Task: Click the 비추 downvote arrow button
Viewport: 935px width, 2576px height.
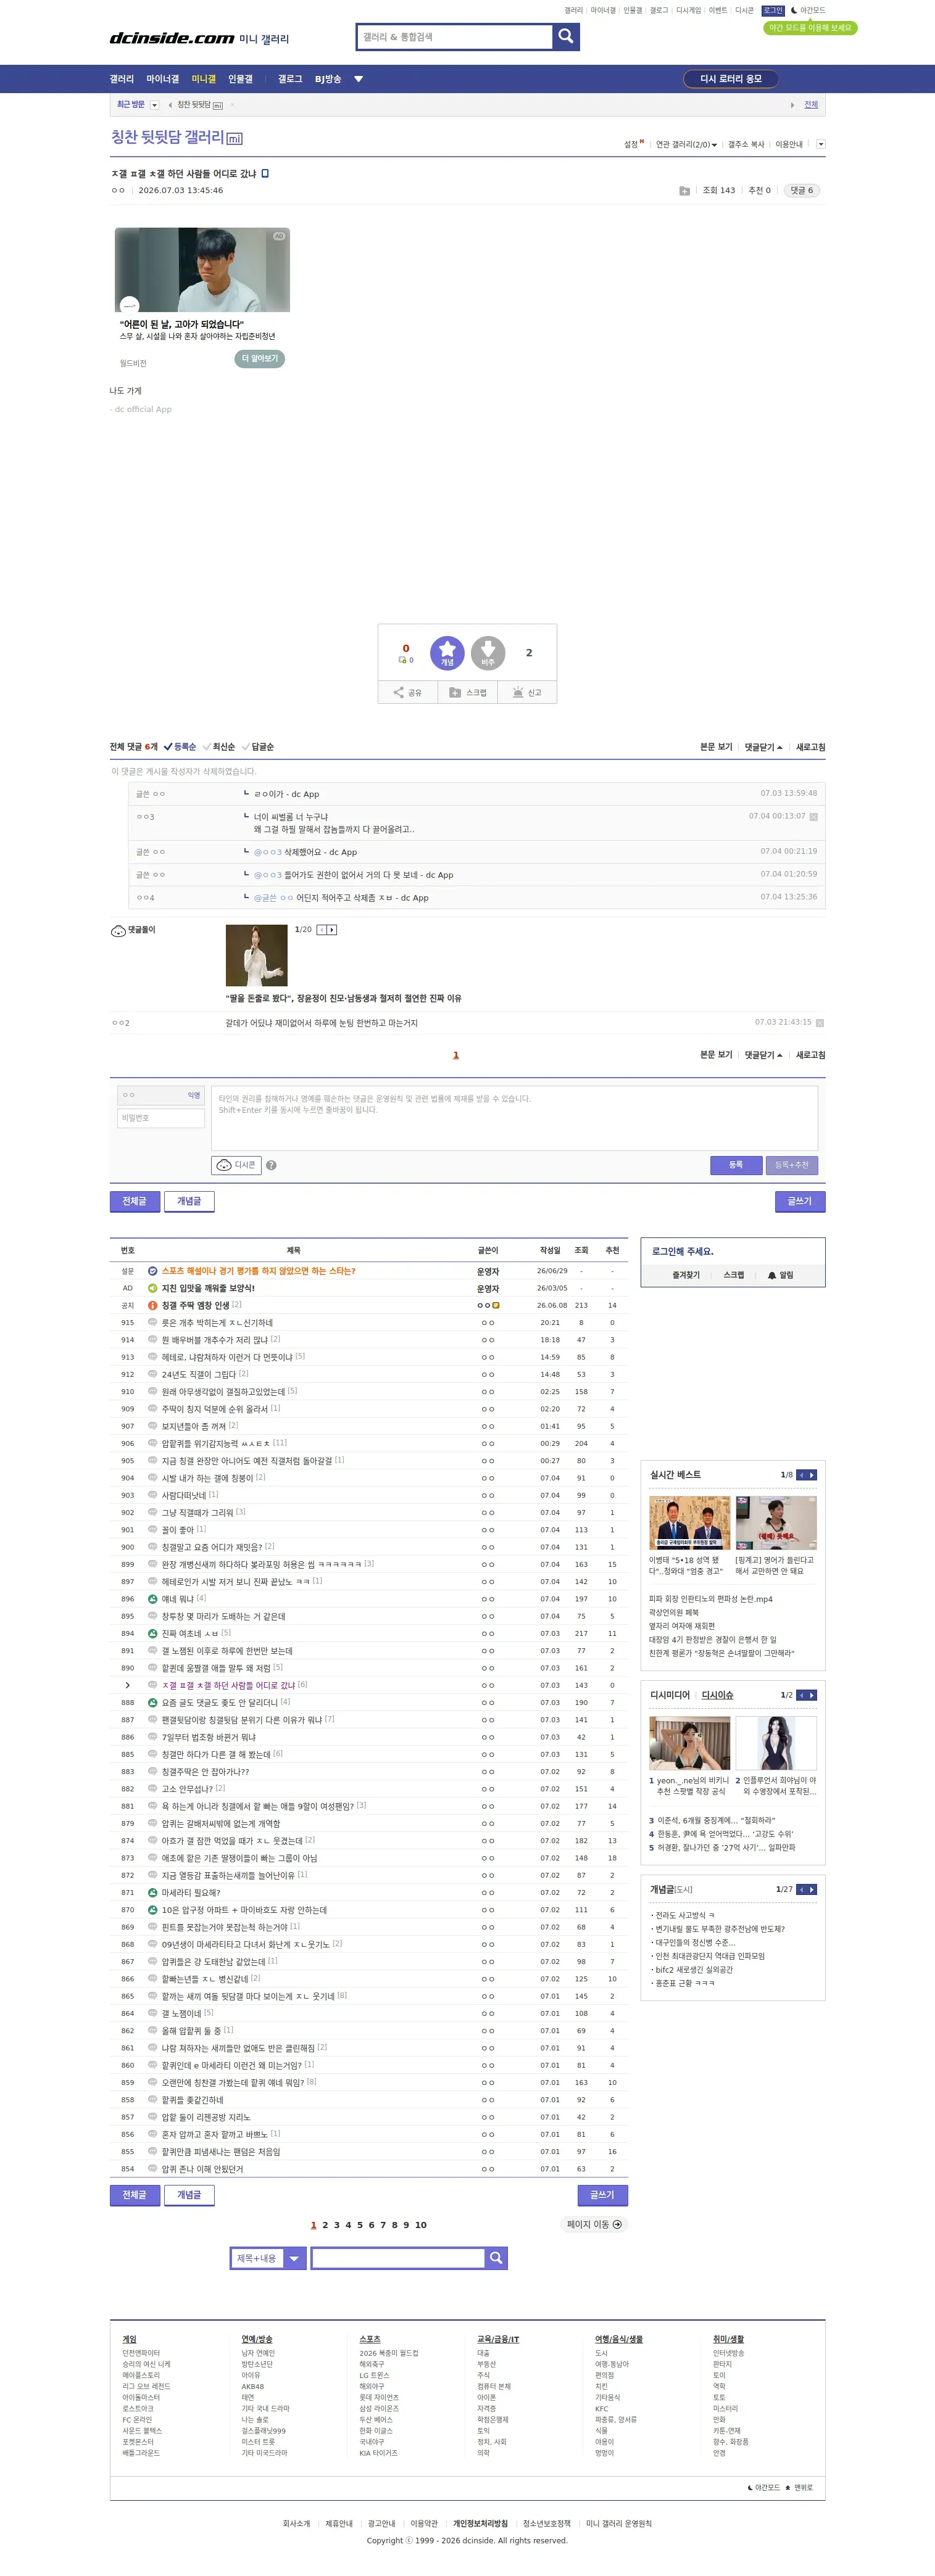Action: tap(488, 653)
